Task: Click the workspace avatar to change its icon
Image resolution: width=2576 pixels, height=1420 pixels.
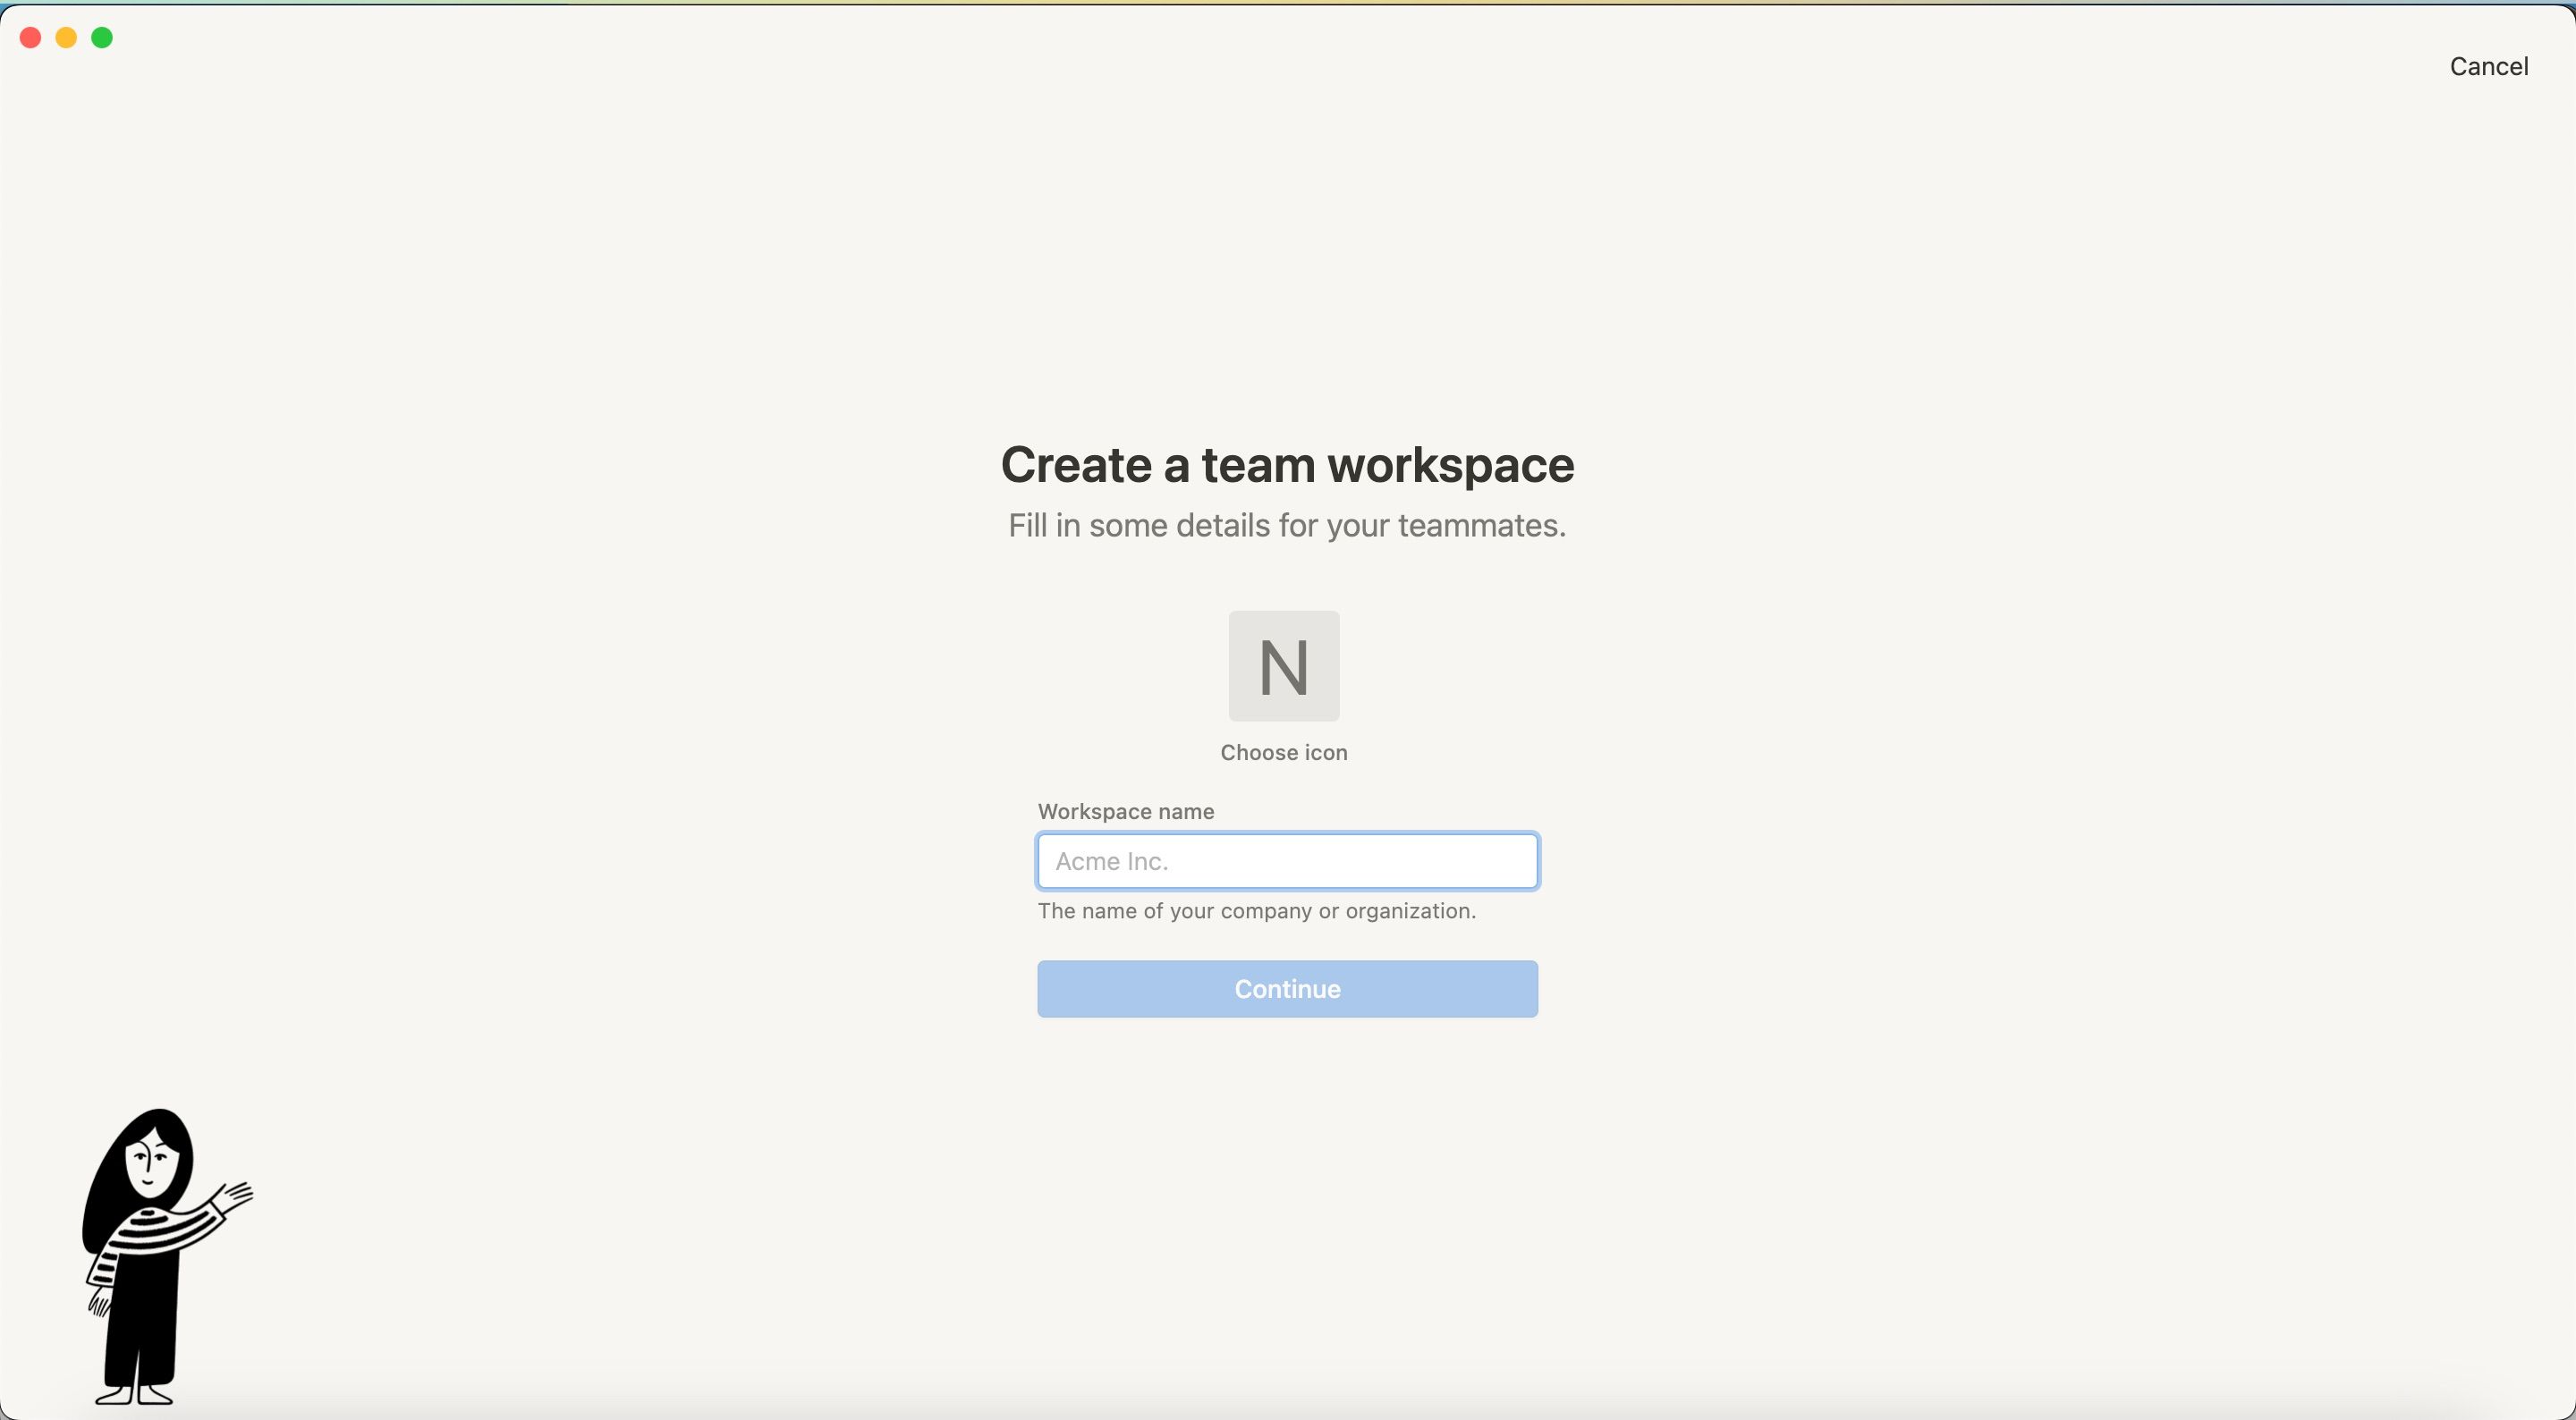Action: pyautogui.click(x=1284, y=665)
